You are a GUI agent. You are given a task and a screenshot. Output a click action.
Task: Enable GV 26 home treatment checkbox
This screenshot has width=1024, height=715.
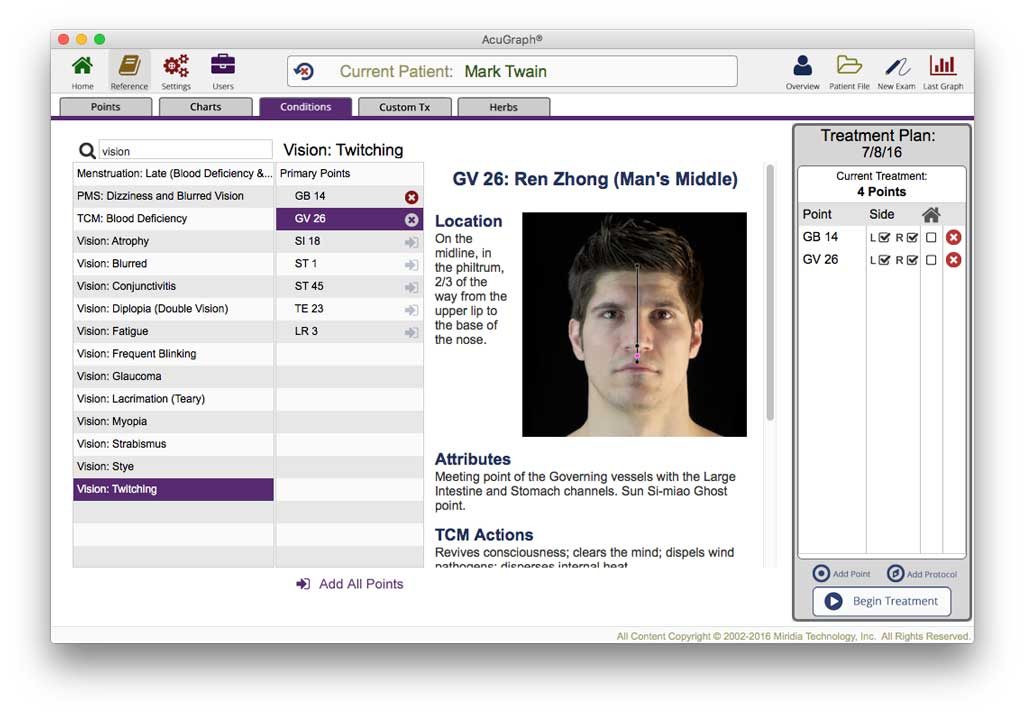tap(931, 260)
